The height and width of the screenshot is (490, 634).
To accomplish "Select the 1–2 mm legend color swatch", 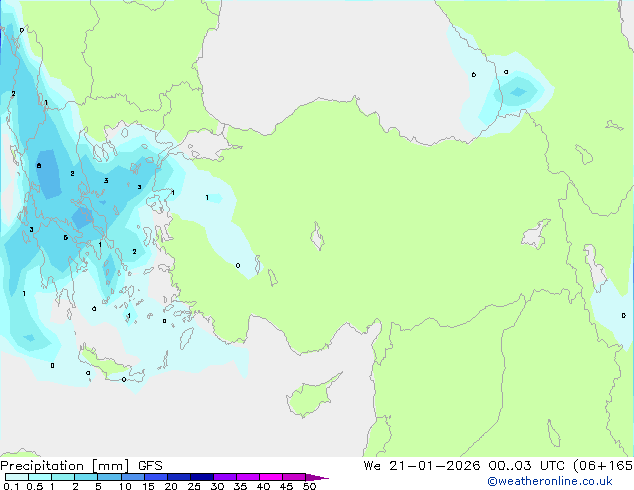I will click(63, 477).
